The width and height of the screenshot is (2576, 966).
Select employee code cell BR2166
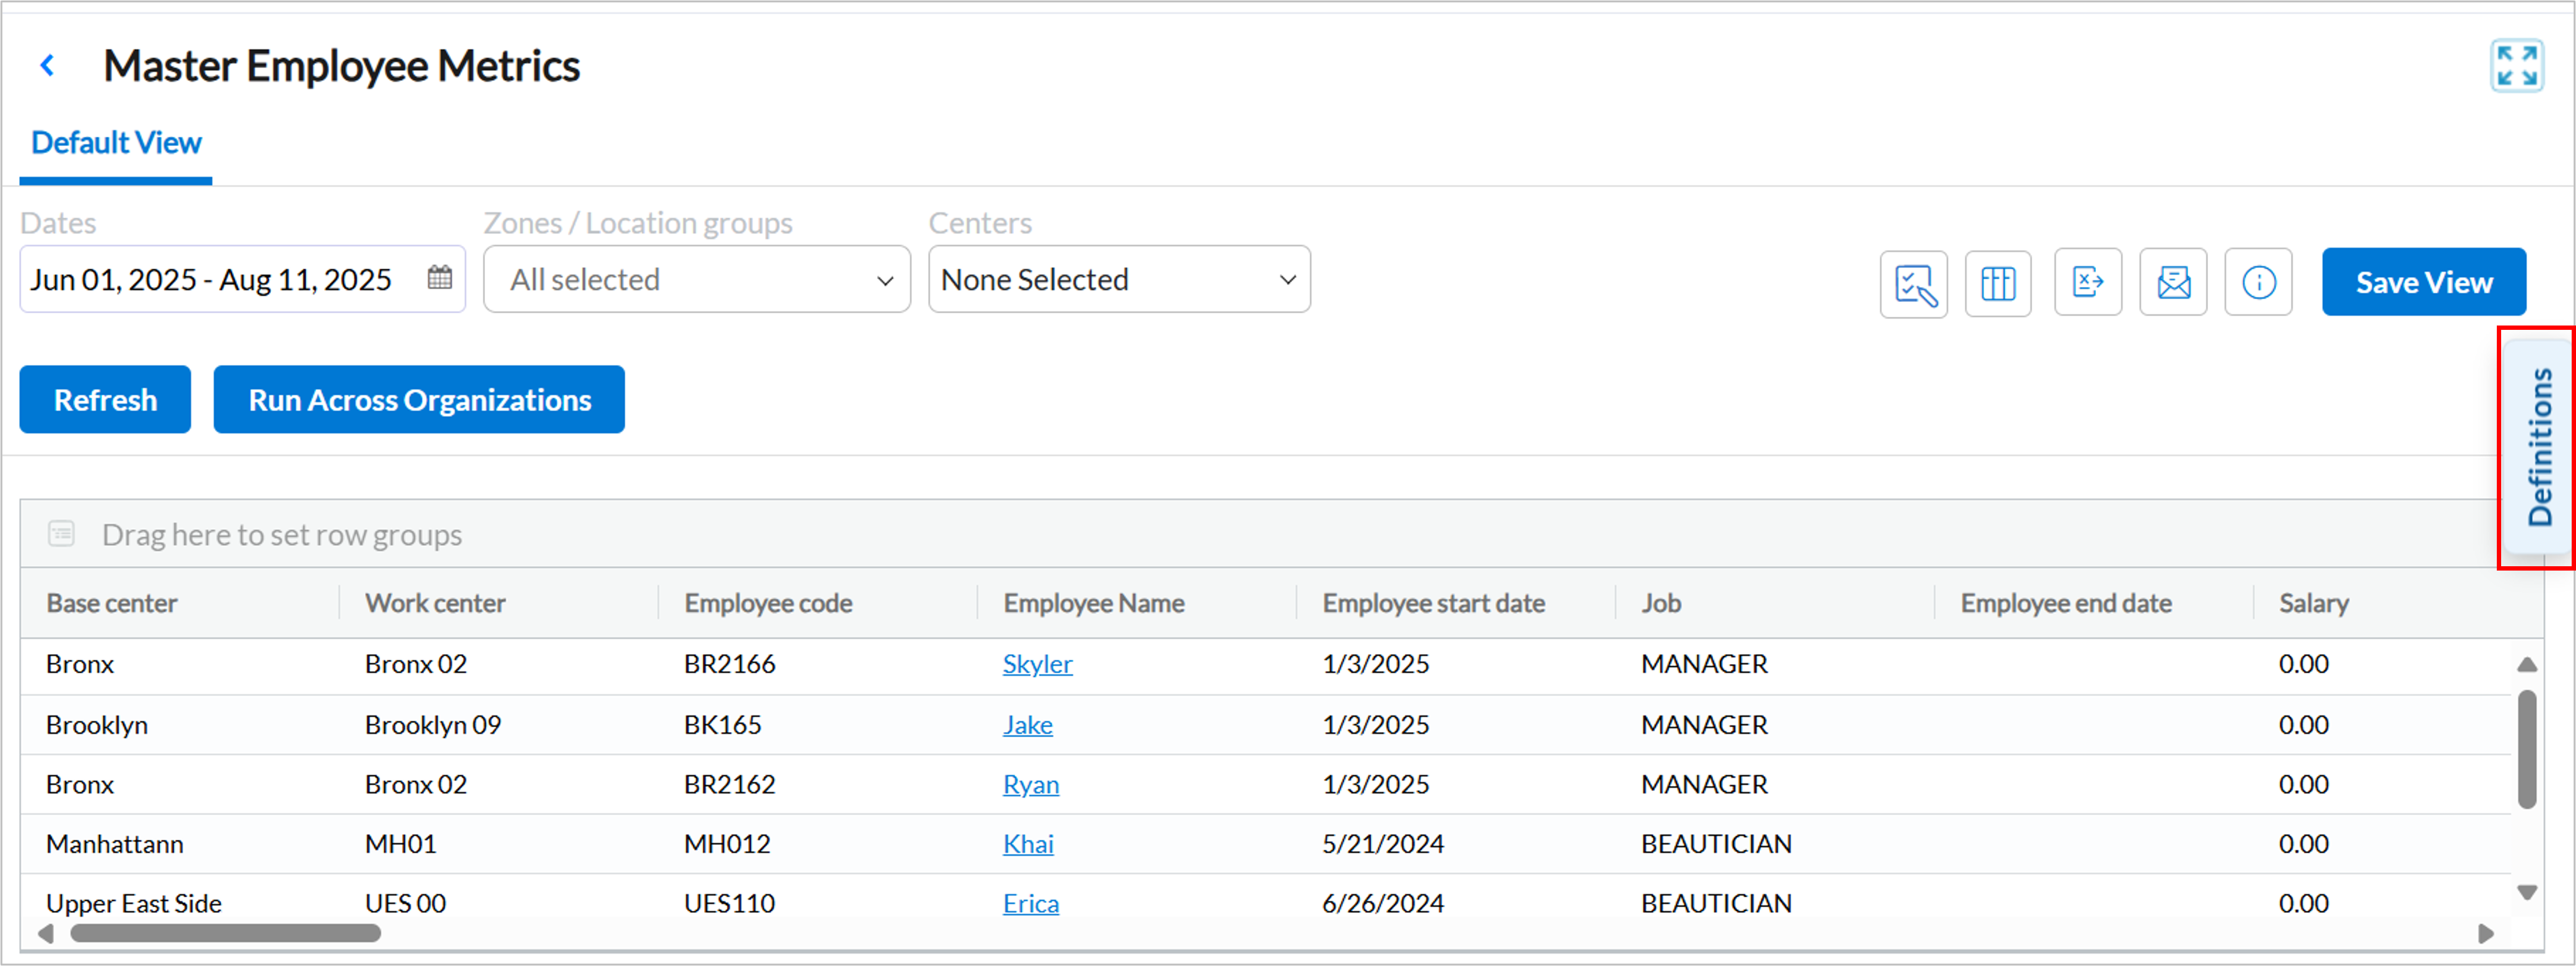[x=729, y=664]
